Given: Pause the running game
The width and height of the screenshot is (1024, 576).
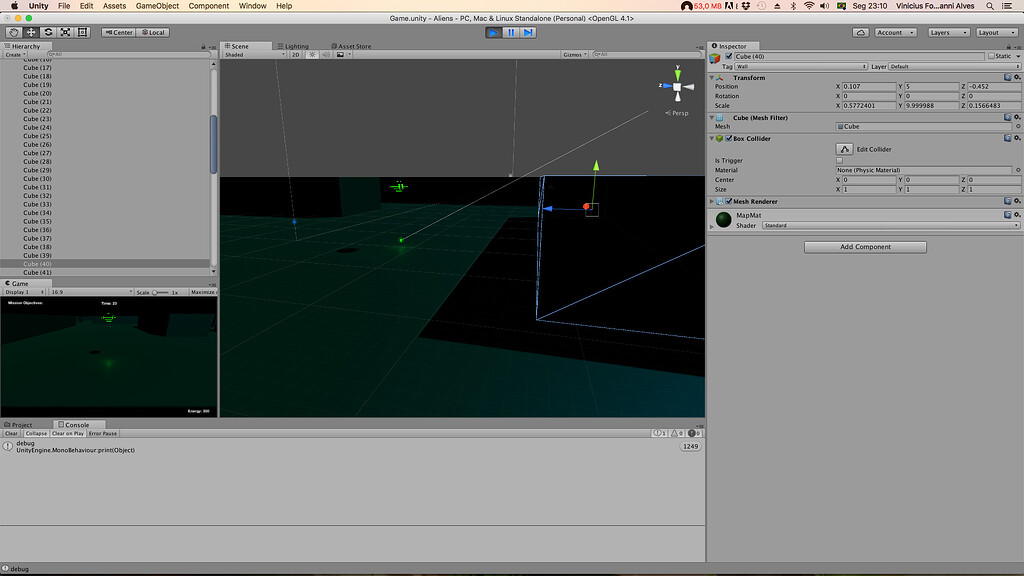Looking at the screenshot, I should tap(511, 32).
